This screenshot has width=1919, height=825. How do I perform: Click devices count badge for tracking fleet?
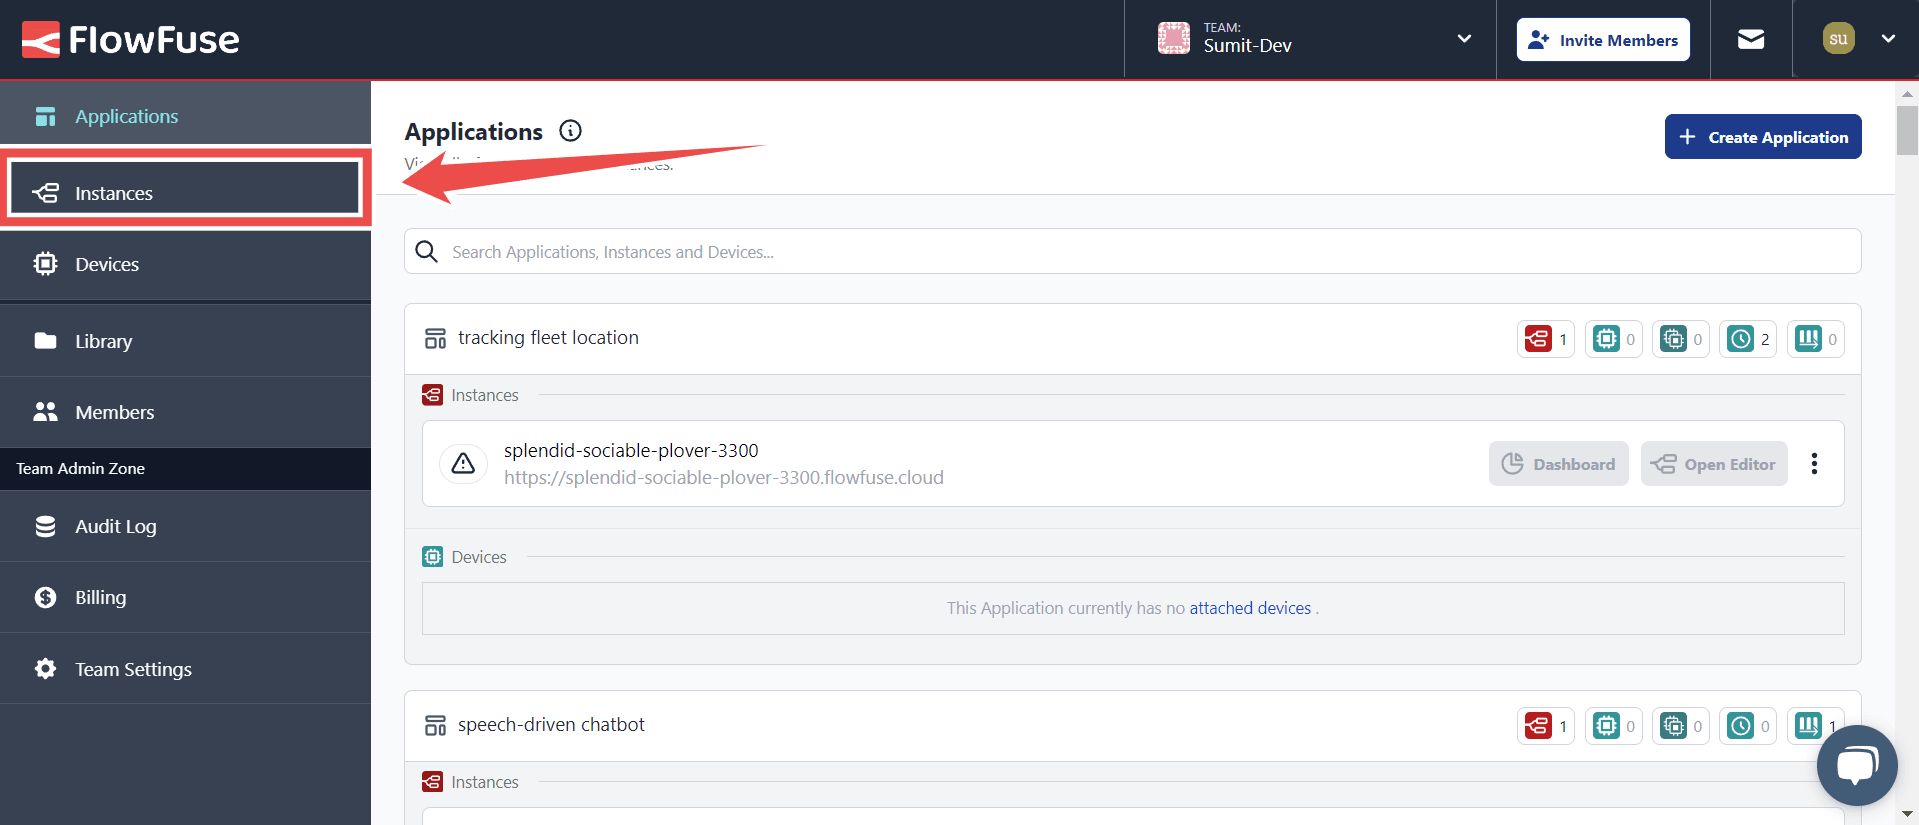pyautogui.click(x=1613, y=339)
